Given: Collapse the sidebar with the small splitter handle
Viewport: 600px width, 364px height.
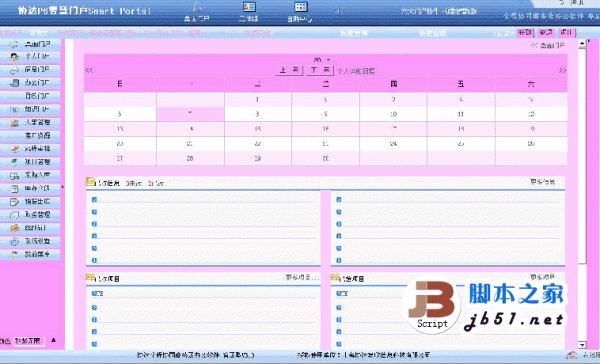Looking at the screenshot, I should pos(62,187).
